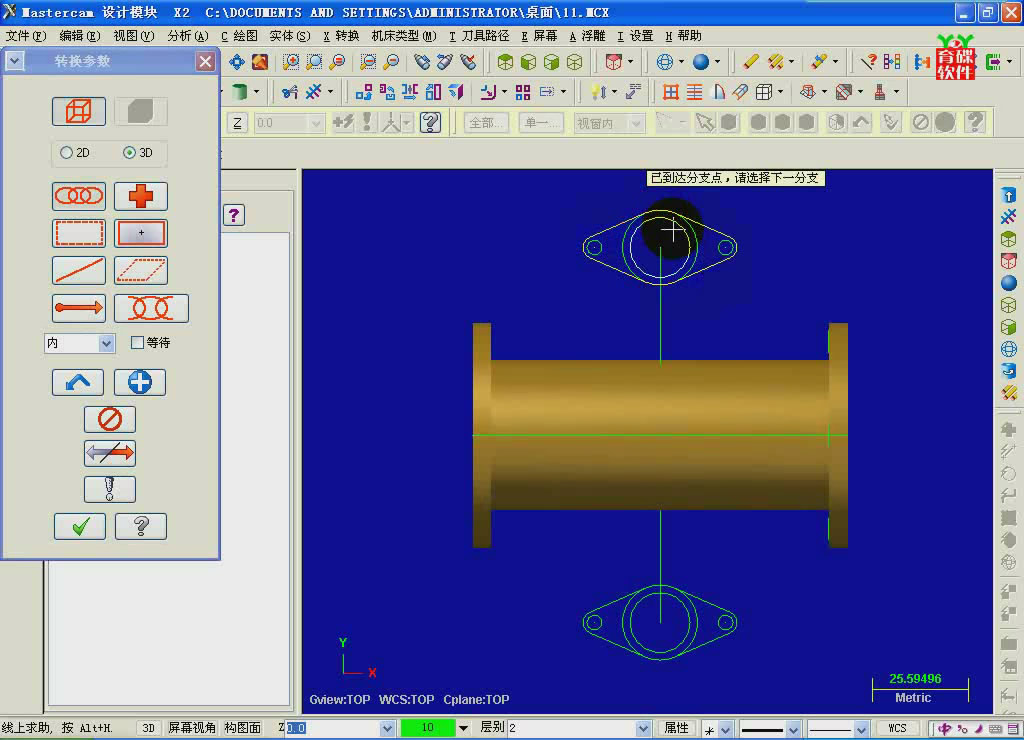Click the rectangular array four-squares icon
This screenshot has width=1024, height=740.
[x=522, y=92]
